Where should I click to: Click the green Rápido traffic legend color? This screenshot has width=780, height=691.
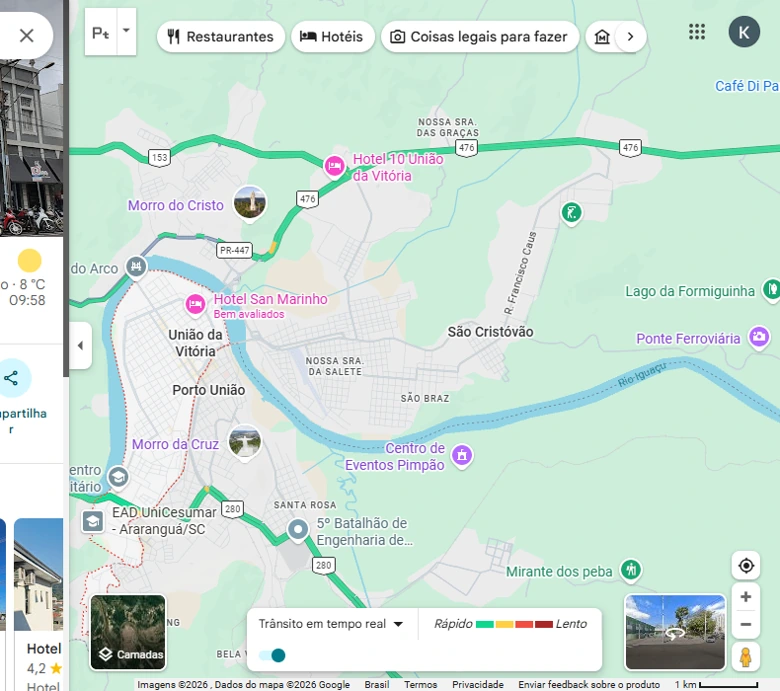(x=485, y=624)
